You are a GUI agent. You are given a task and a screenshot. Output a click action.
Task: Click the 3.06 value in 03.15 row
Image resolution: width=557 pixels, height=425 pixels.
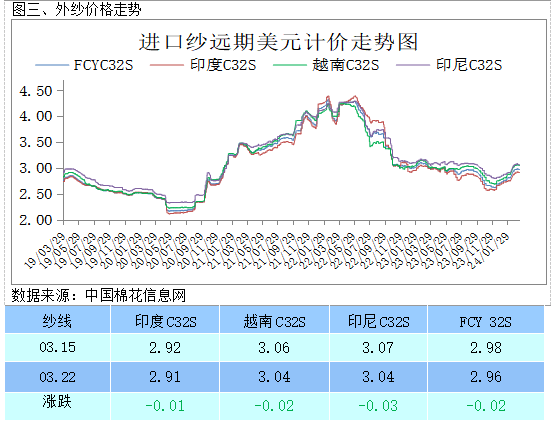(274, 348)
